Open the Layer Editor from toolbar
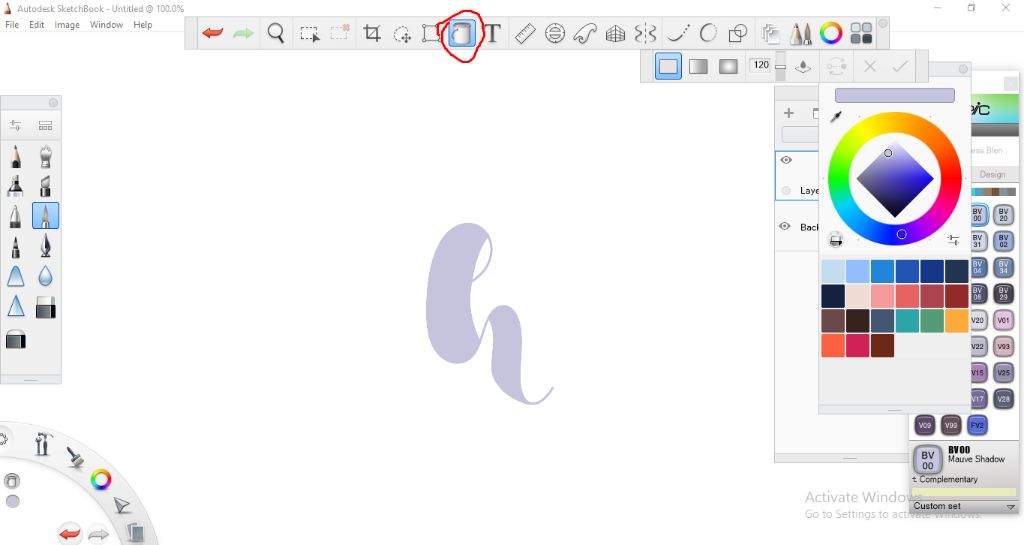1024x545 pixels. [771, 33]
